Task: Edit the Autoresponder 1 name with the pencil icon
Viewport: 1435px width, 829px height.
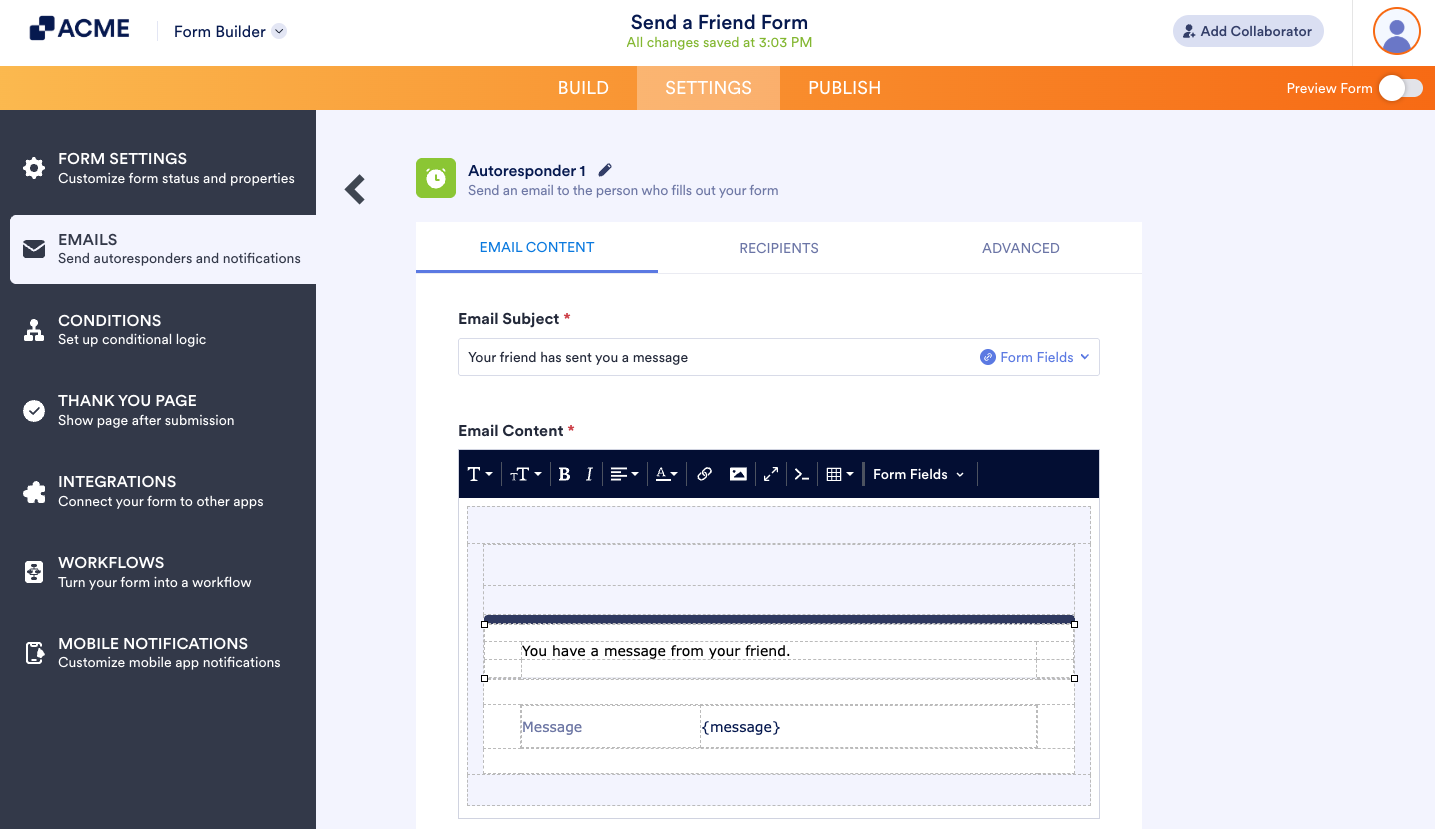Action: (x=605, y=170)
